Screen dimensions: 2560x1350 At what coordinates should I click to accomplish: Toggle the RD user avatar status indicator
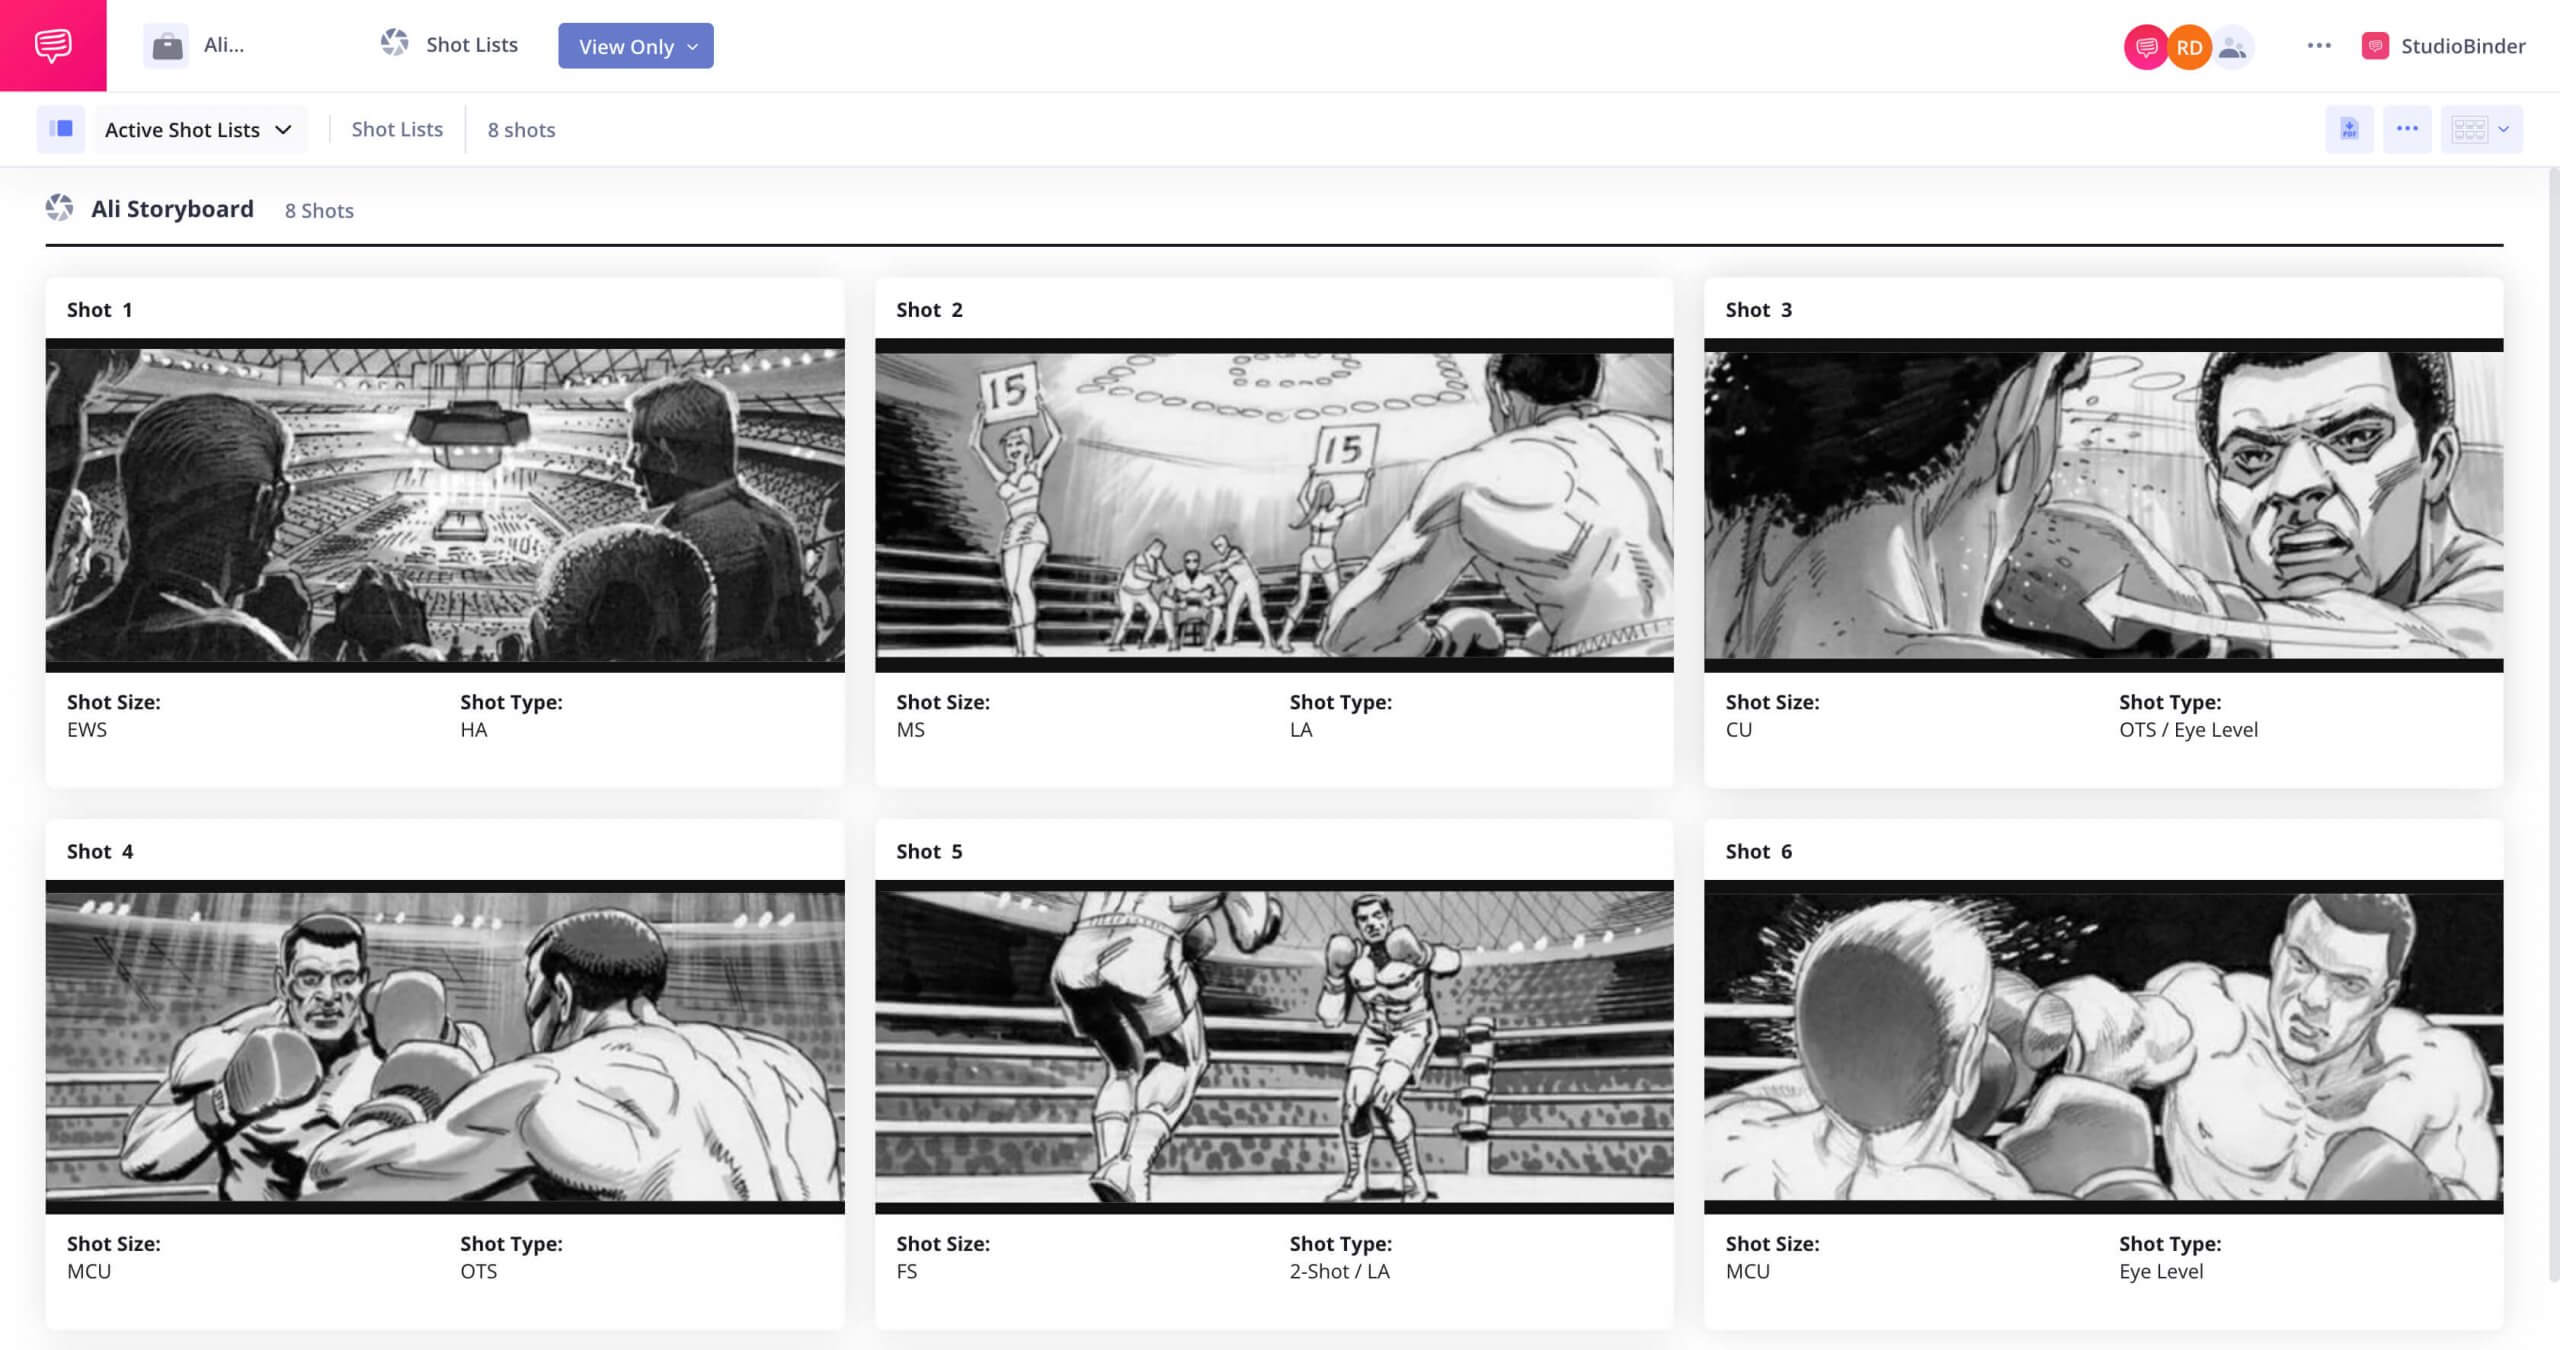[x=2189, y=46]
